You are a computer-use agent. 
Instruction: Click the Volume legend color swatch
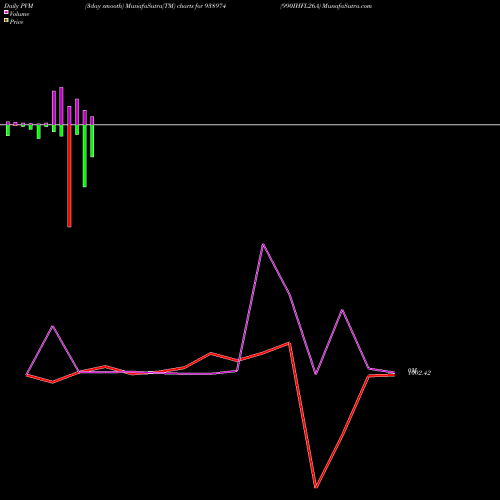[x=6, y=12]
